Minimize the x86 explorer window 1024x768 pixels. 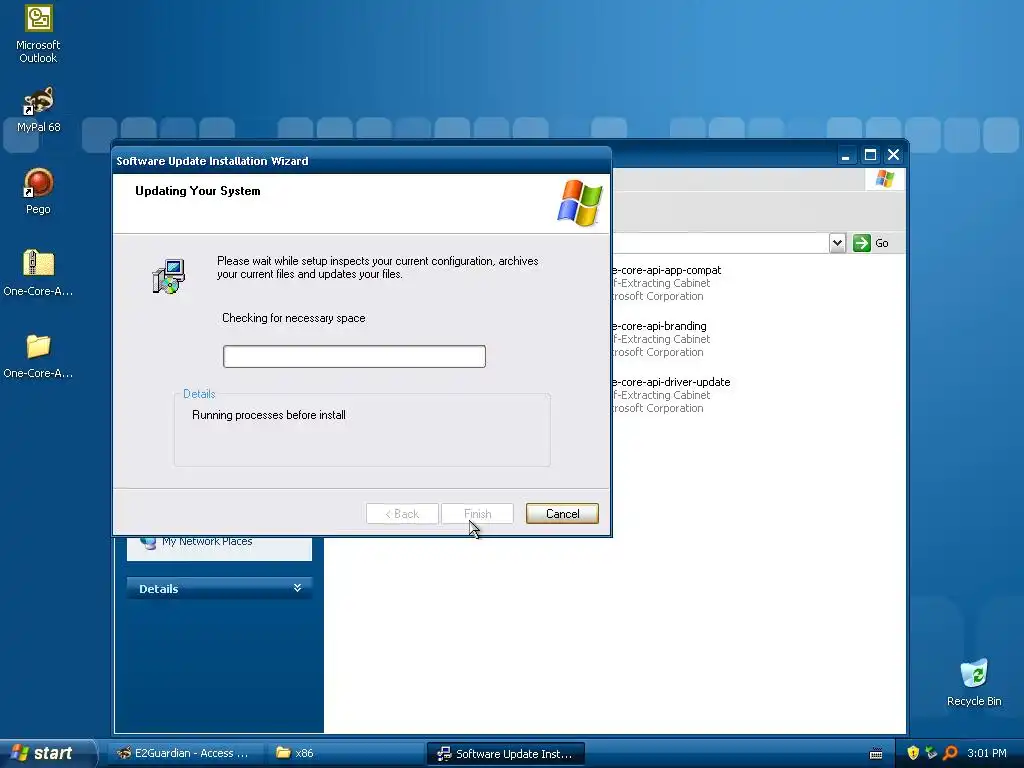coord(846,155)
